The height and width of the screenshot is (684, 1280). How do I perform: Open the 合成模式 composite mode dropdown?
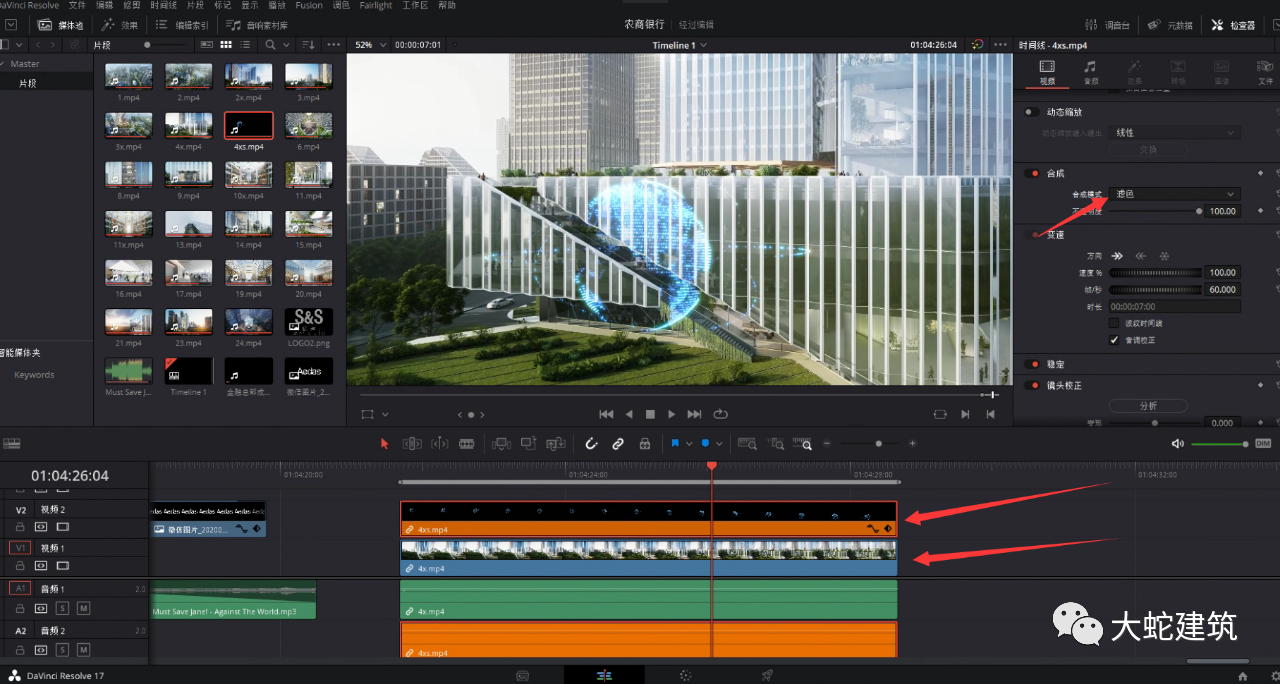(1175, 194)
